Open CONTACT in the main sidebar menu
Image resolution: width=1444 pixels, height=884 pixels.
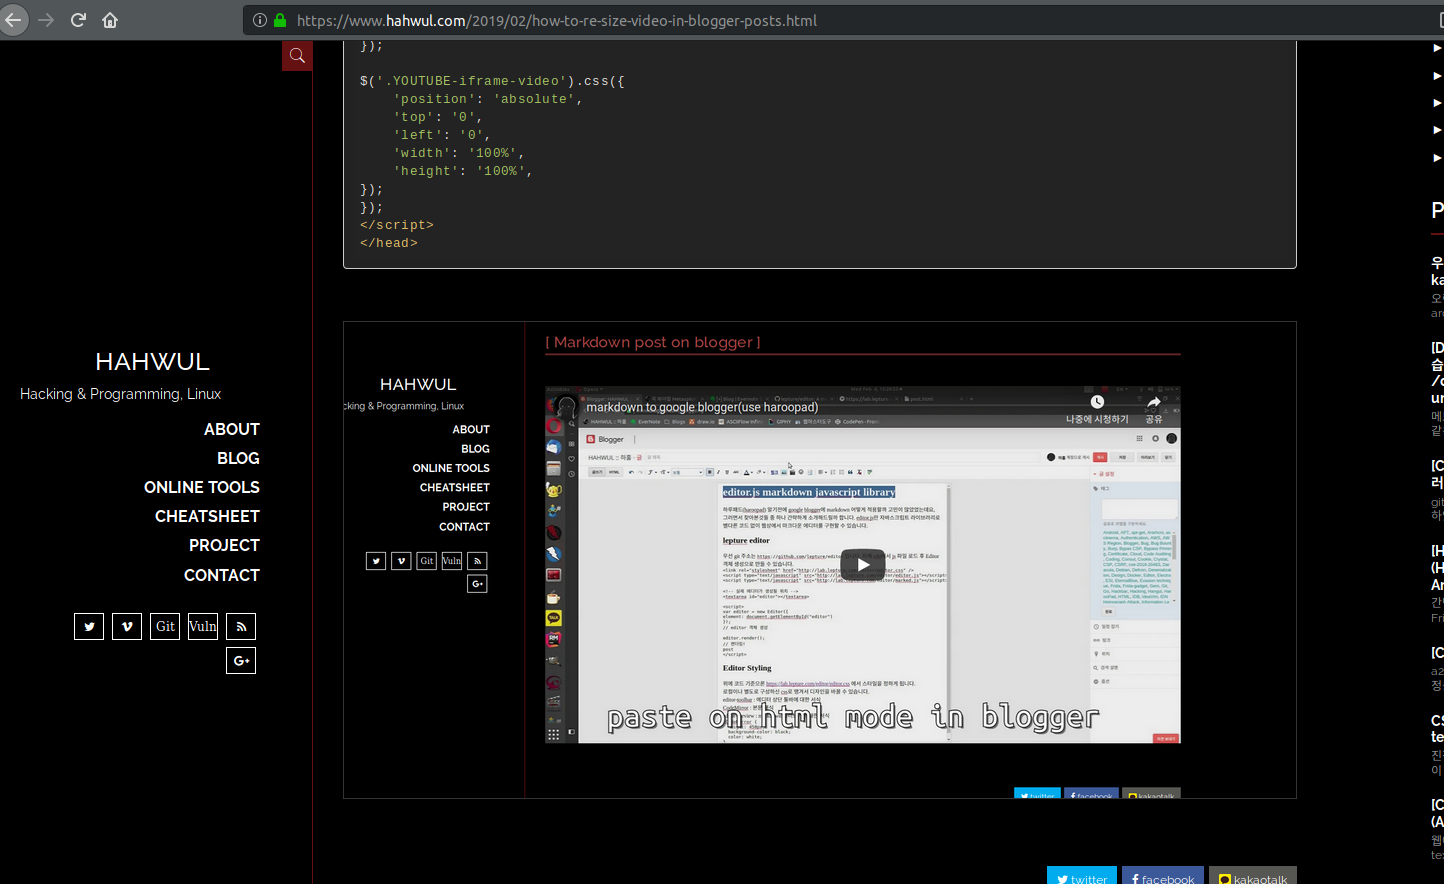[222, 575]
